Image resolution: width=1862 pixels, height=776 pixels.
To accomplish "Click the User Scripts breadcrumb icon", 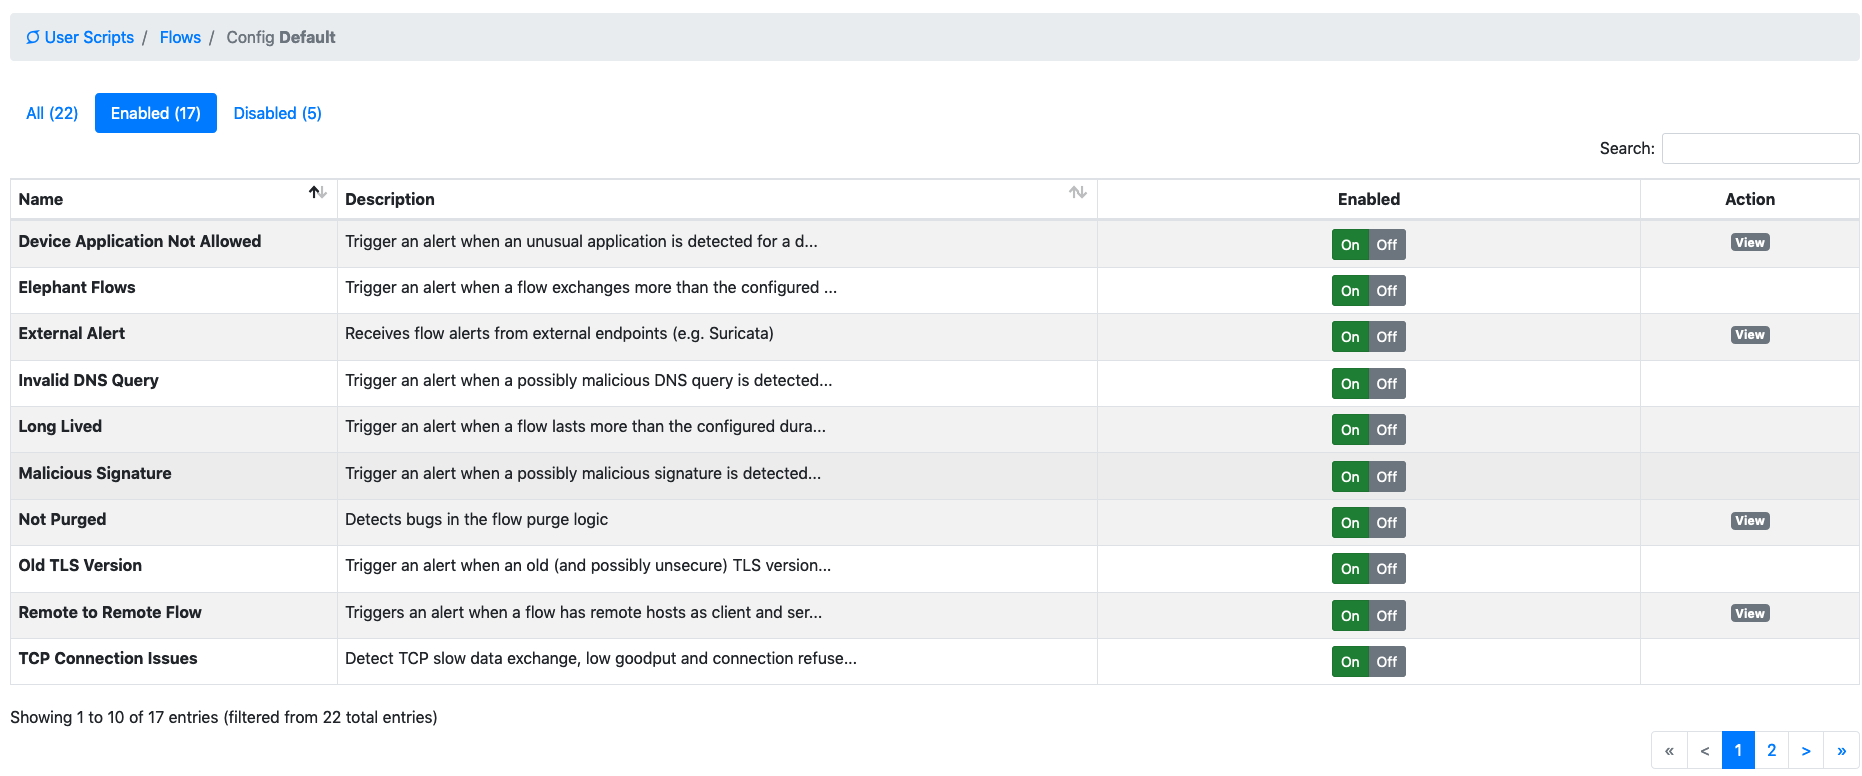I will click(x=33, y=37).
